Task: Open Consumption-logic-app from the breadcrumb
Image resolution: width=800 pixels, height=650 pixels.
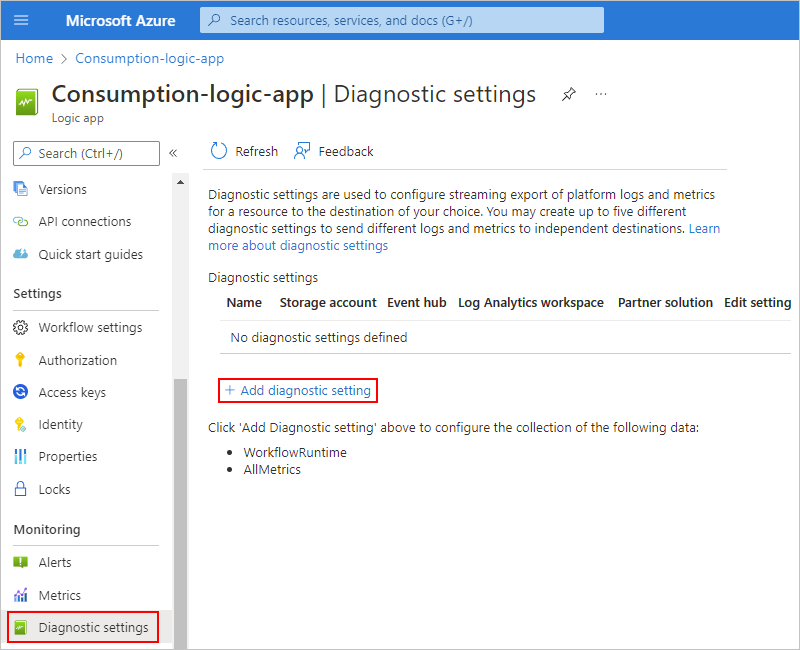Action: coord(148,58)
